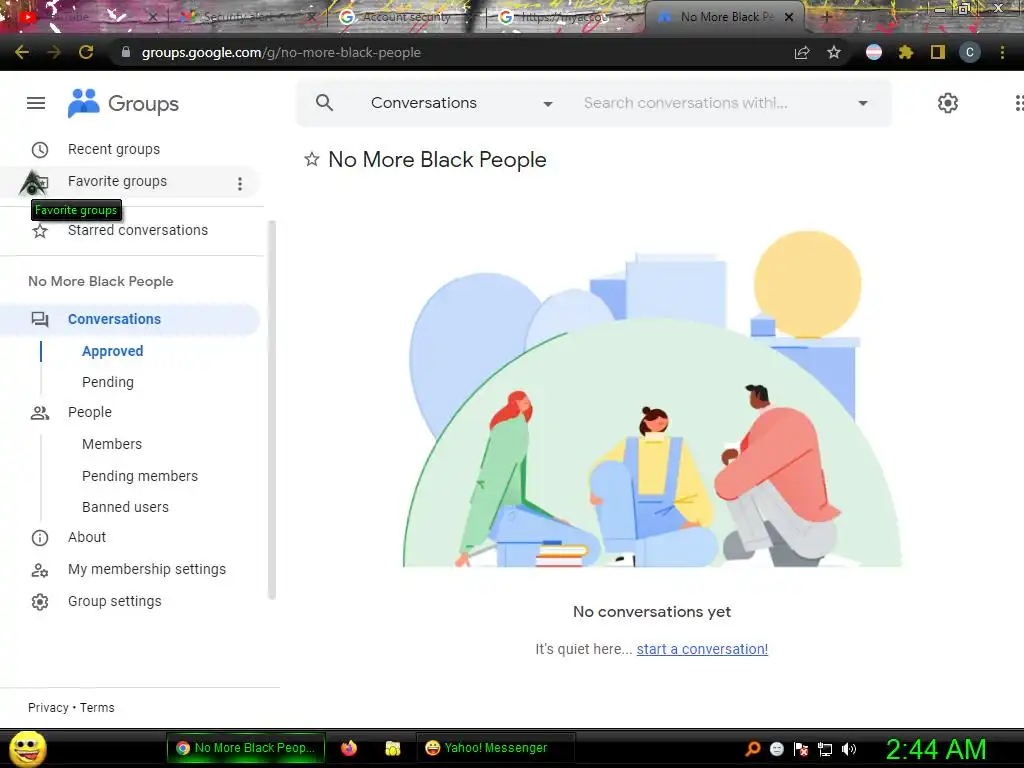Screen dimensions: 1024x768
Task: Expand the Conversations search scope dropdown
Action: point(548,104)
